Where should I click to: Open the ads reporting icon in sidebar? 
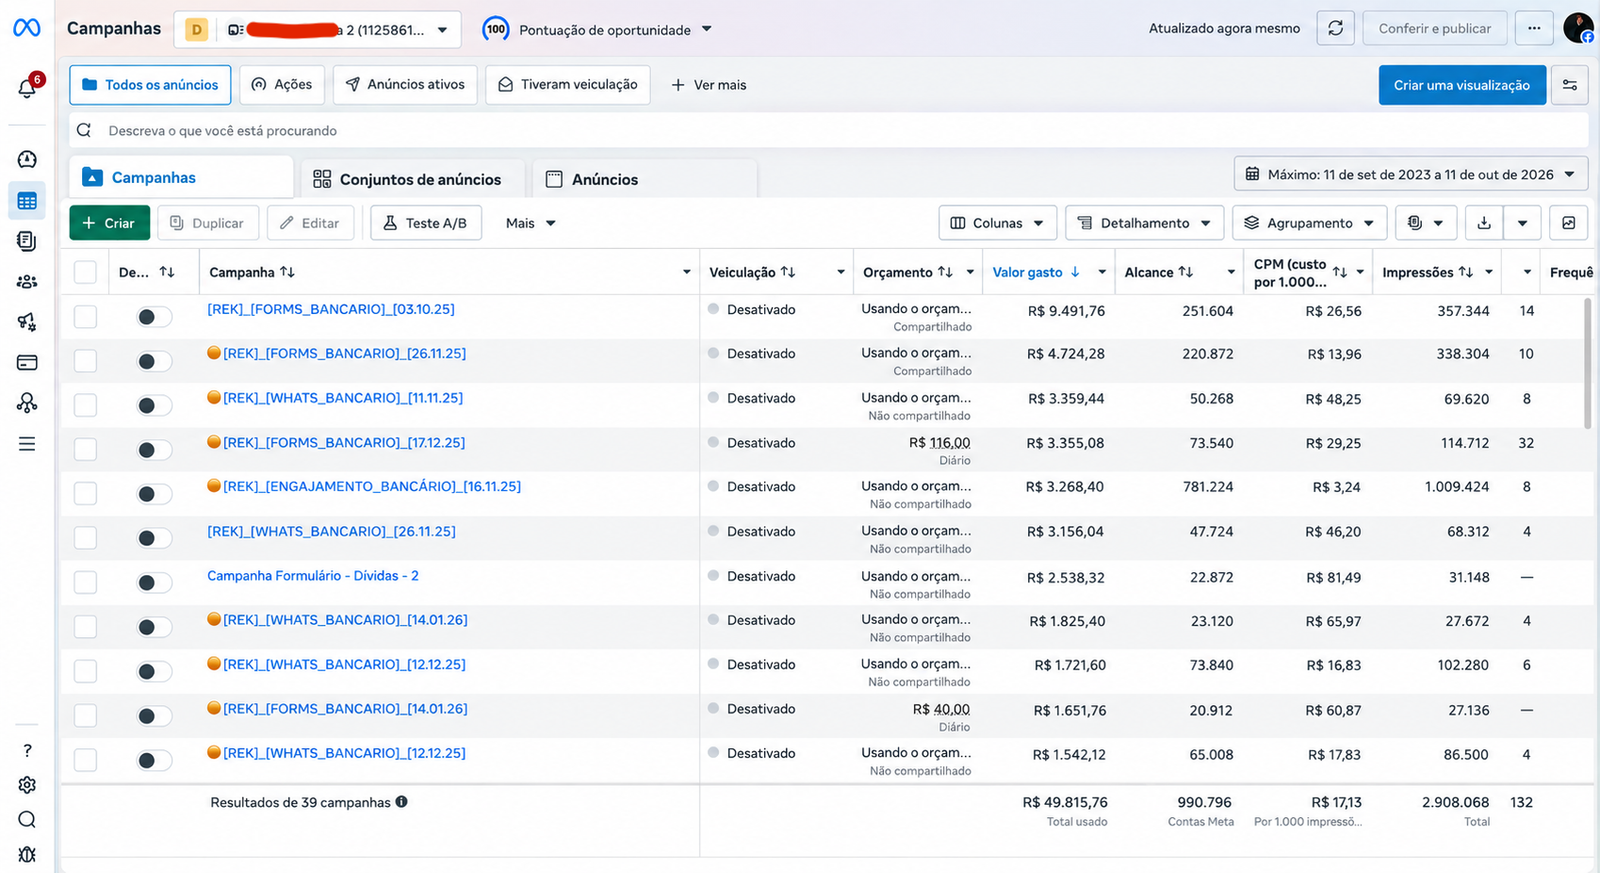coord(27,241)
